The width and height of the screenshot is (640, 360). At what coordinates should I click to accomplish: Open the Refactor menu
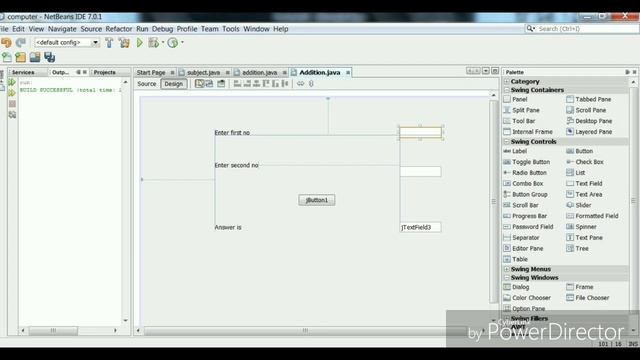(x=119, y=29)
